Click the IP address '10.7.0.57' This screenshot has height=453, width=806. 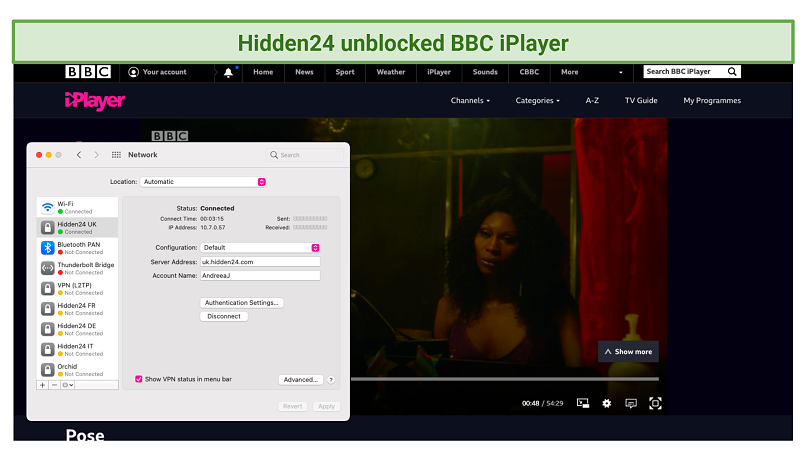tap(213, 227)
